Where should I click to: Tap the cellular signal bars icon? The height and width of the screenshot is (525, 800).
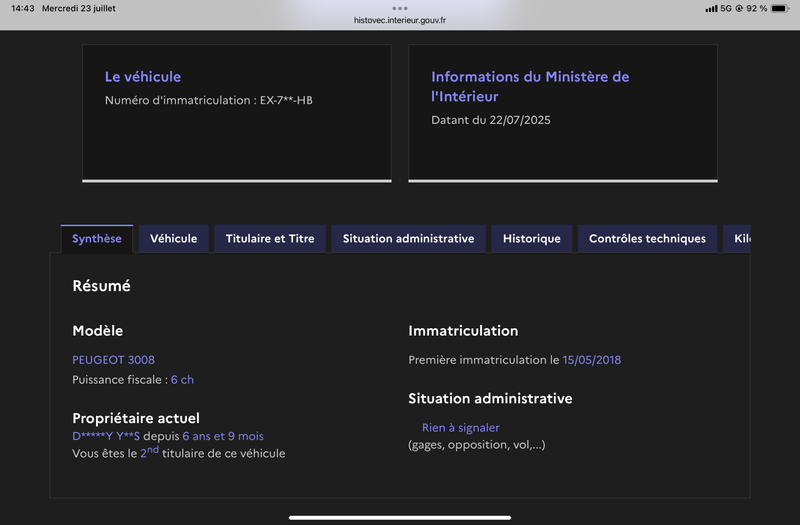(x=711, y=9)
